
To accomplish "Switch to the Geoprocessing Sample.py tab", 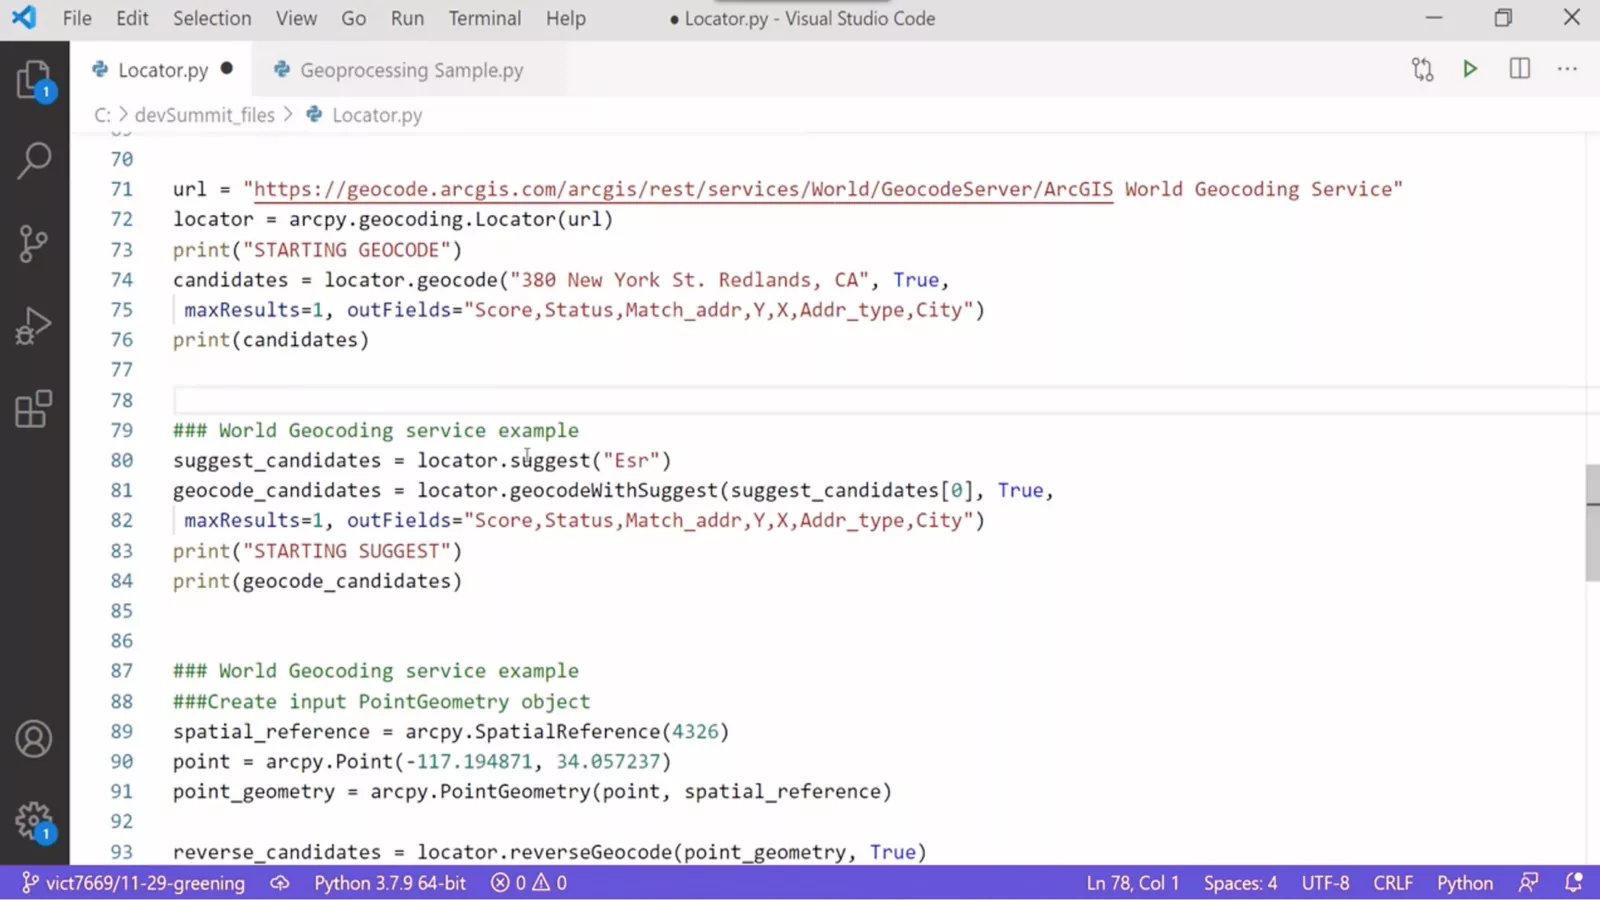I will [411, 70].
